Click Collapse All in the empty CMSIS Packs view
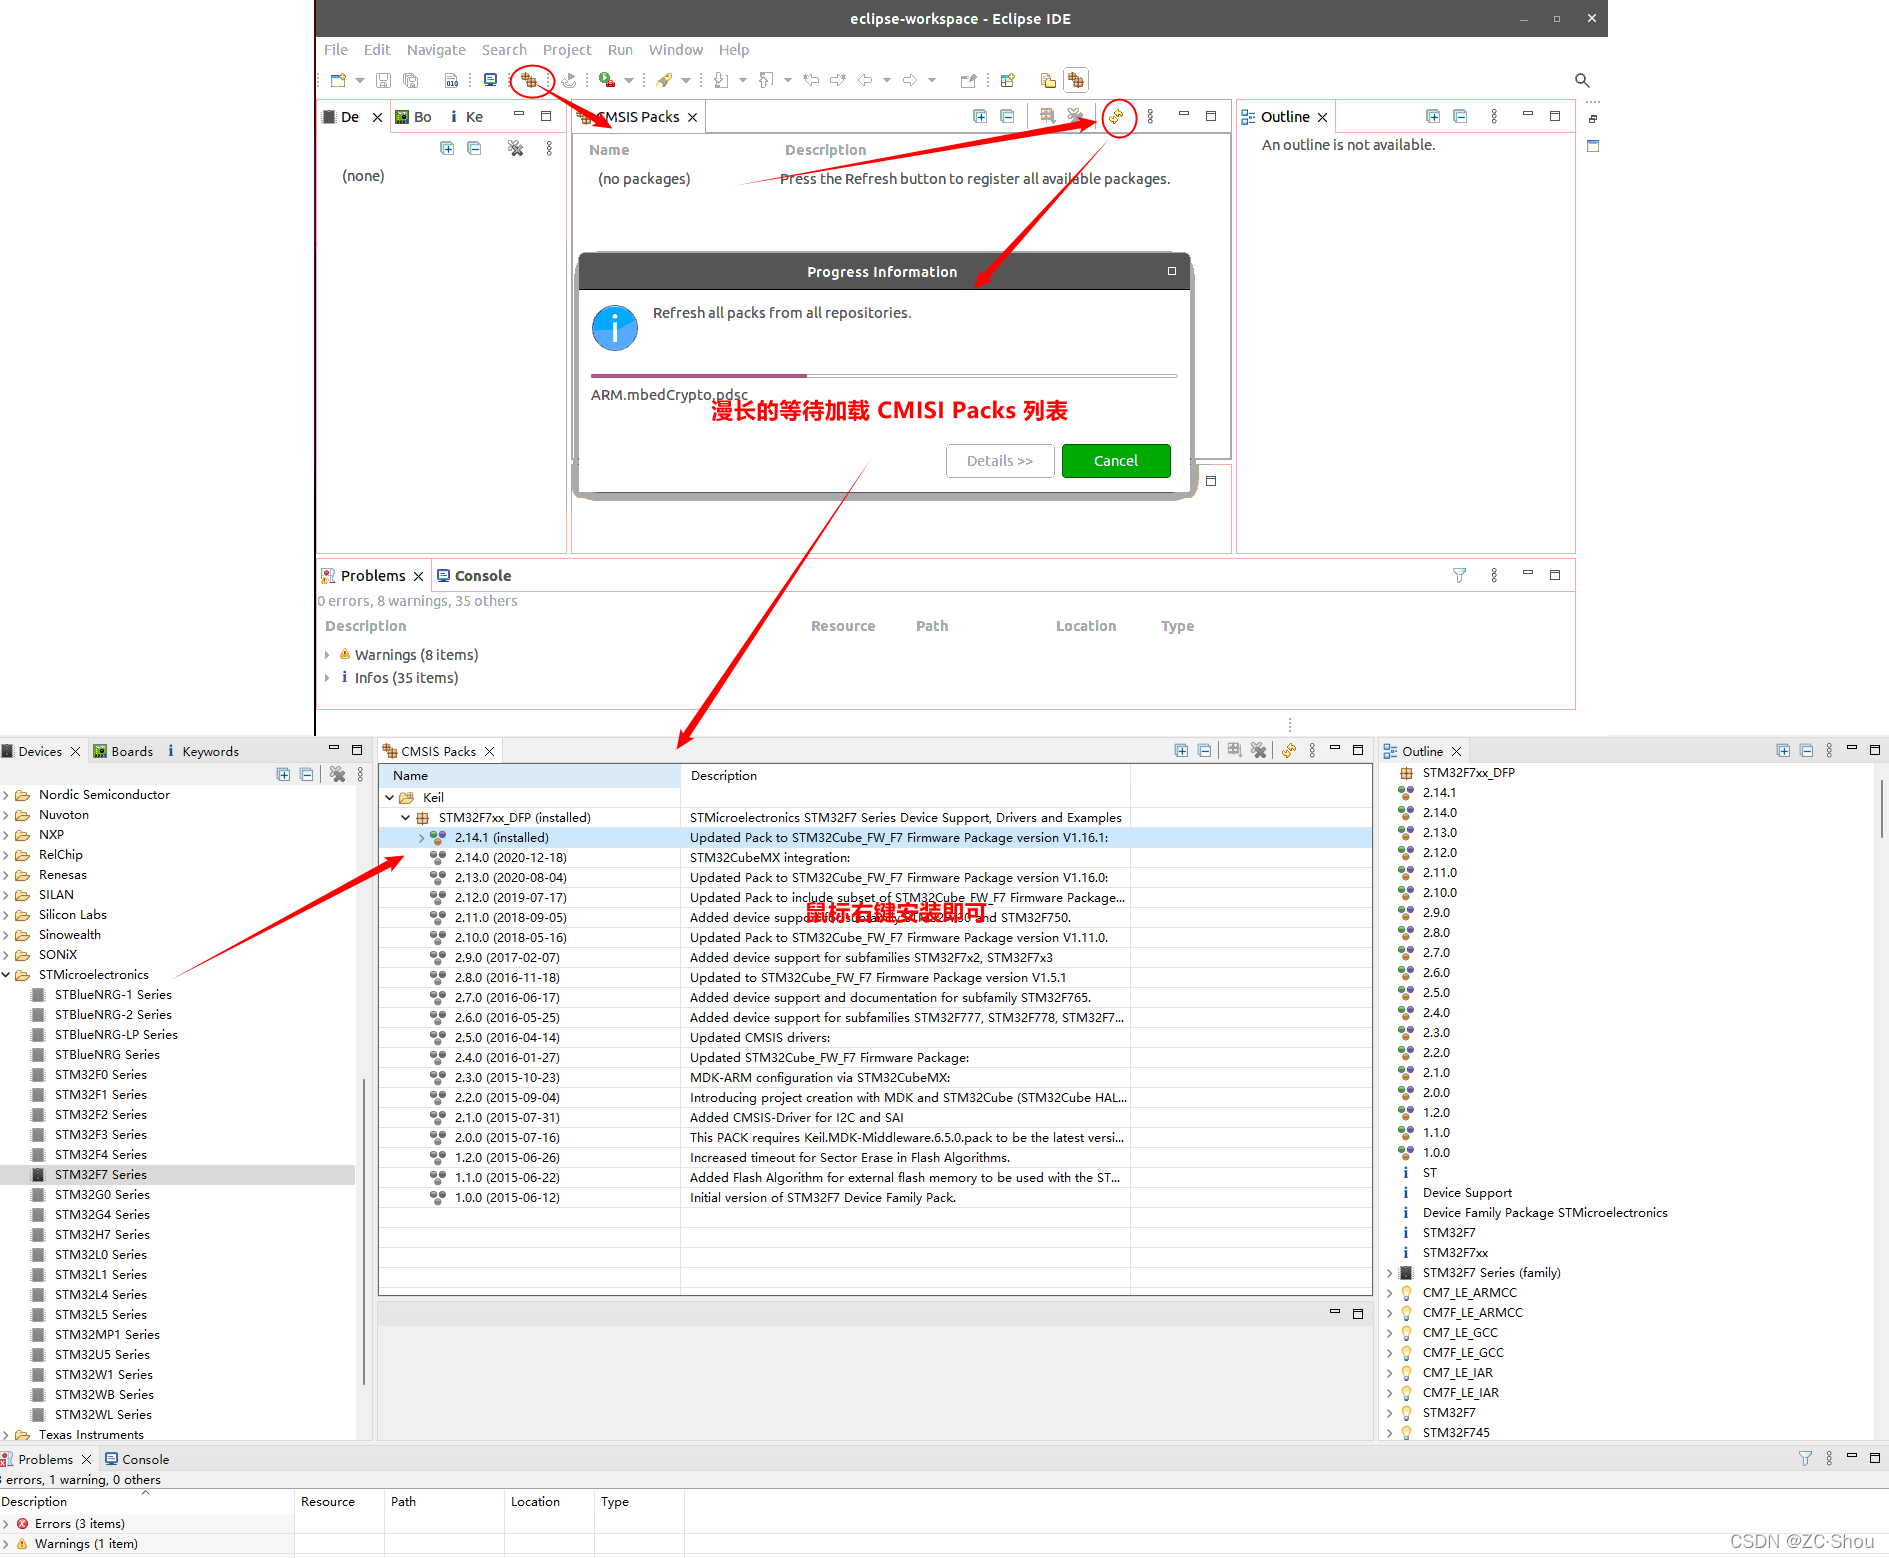The width and height of the screenshot is (1889, 1558). coord(1007,117)
